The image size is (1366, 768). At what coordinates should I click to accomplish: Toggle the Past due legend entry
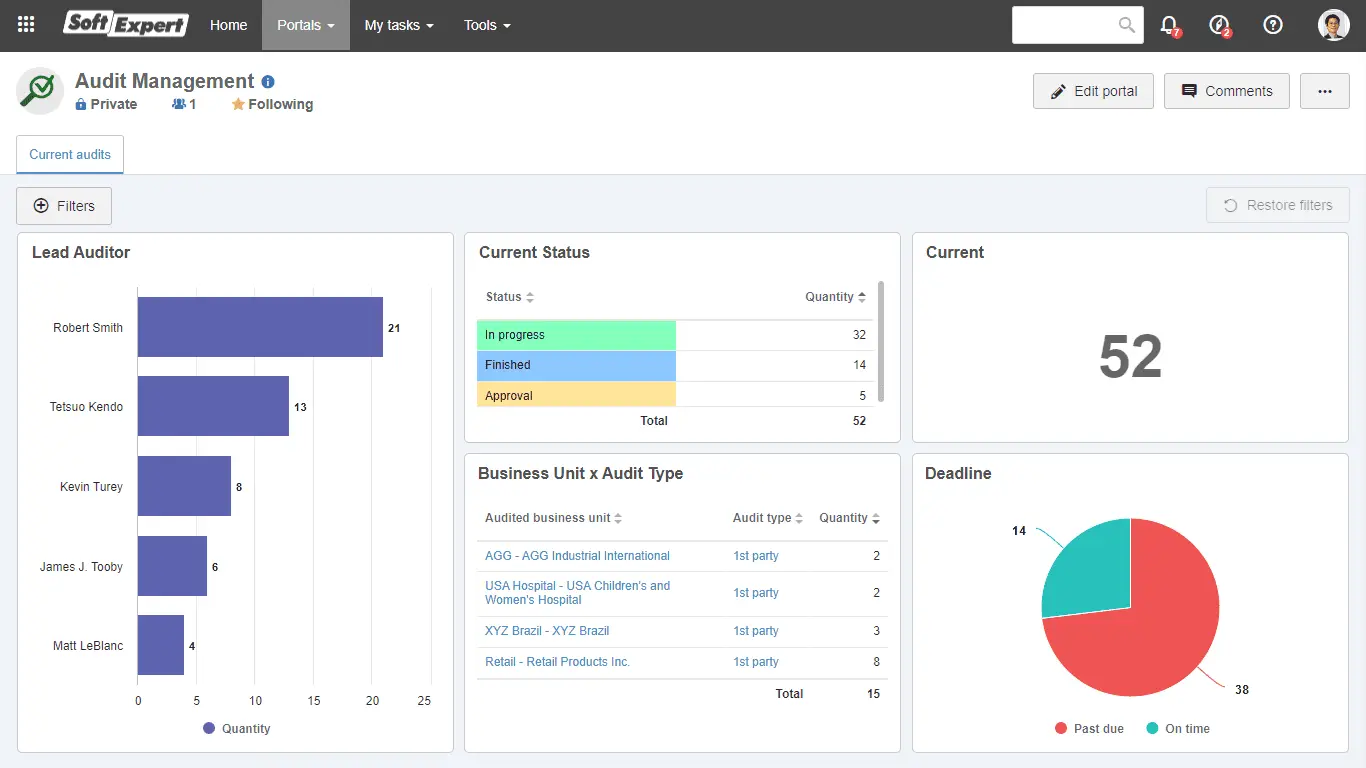[1088, 728]
